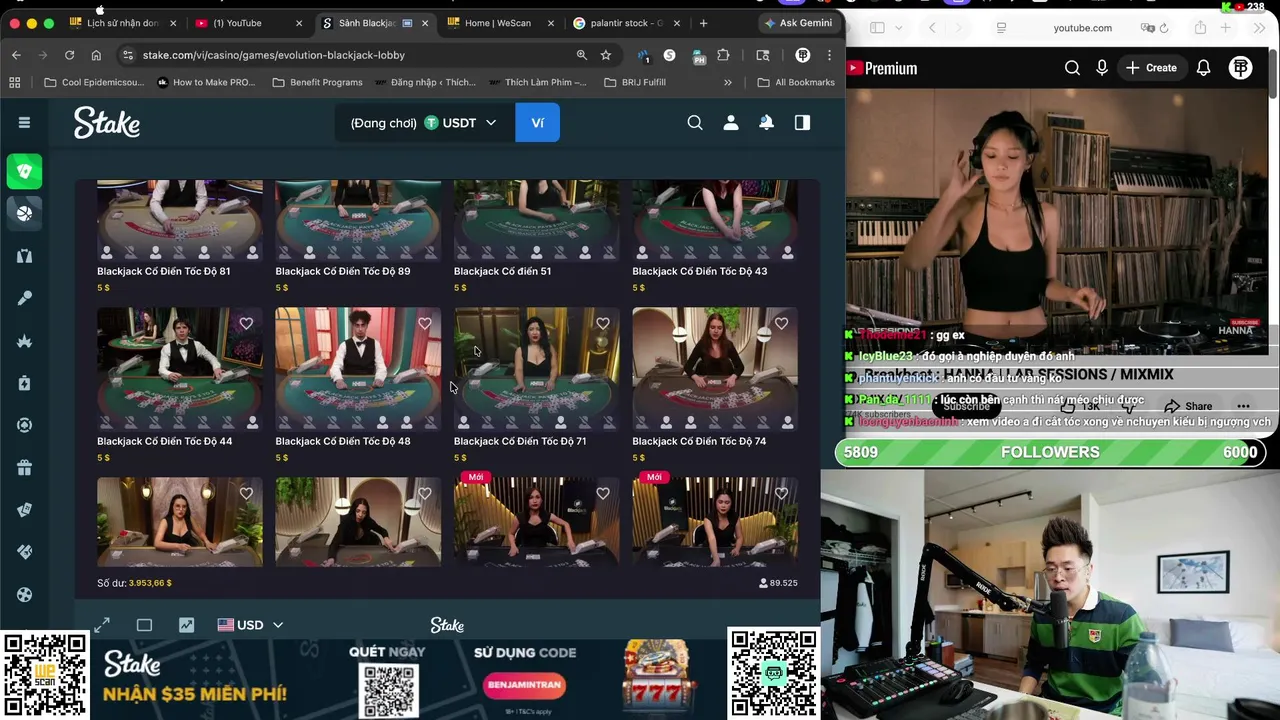Image resolution: width=1280 pixels, height=720 pixels.
Task: Open a new Chrome tab
Action: [x=703, y=23]
